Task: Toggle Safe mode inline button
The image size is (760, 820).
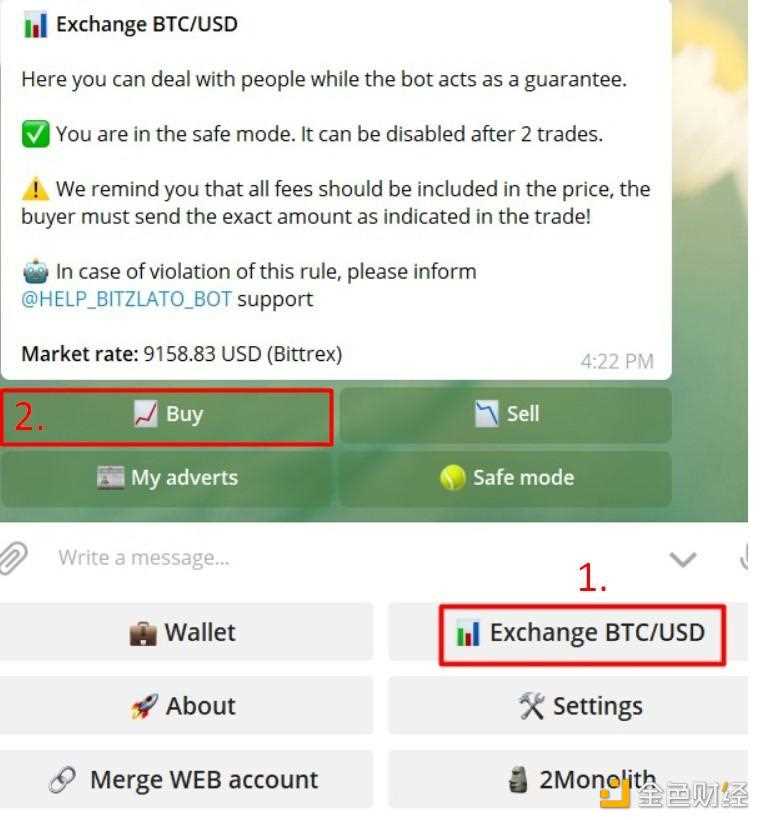Action: pos(506,479)
